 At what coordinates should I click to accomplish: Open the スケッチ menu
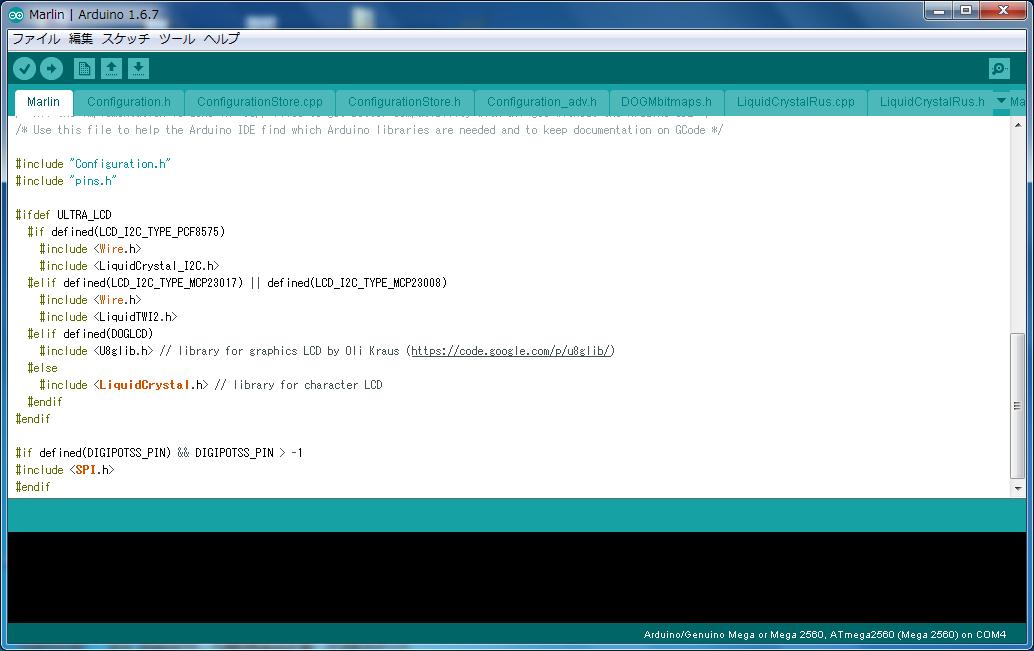coord(126,39)
